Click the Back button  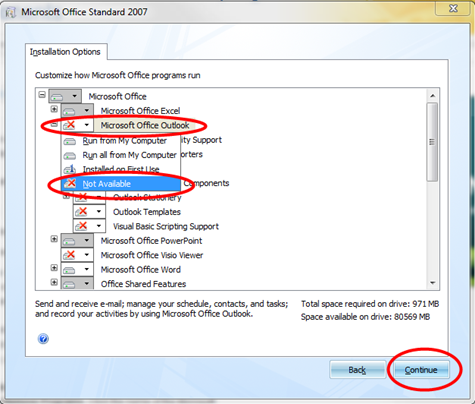[357, 370]
